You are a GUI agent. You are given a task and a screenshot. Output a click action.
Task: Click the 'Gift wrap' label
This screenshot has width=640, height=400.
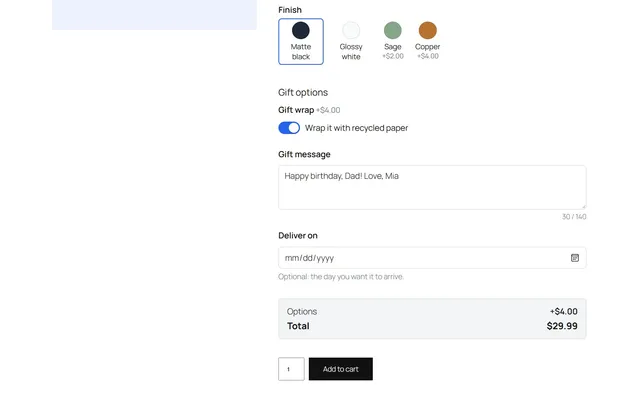point(296,110)
